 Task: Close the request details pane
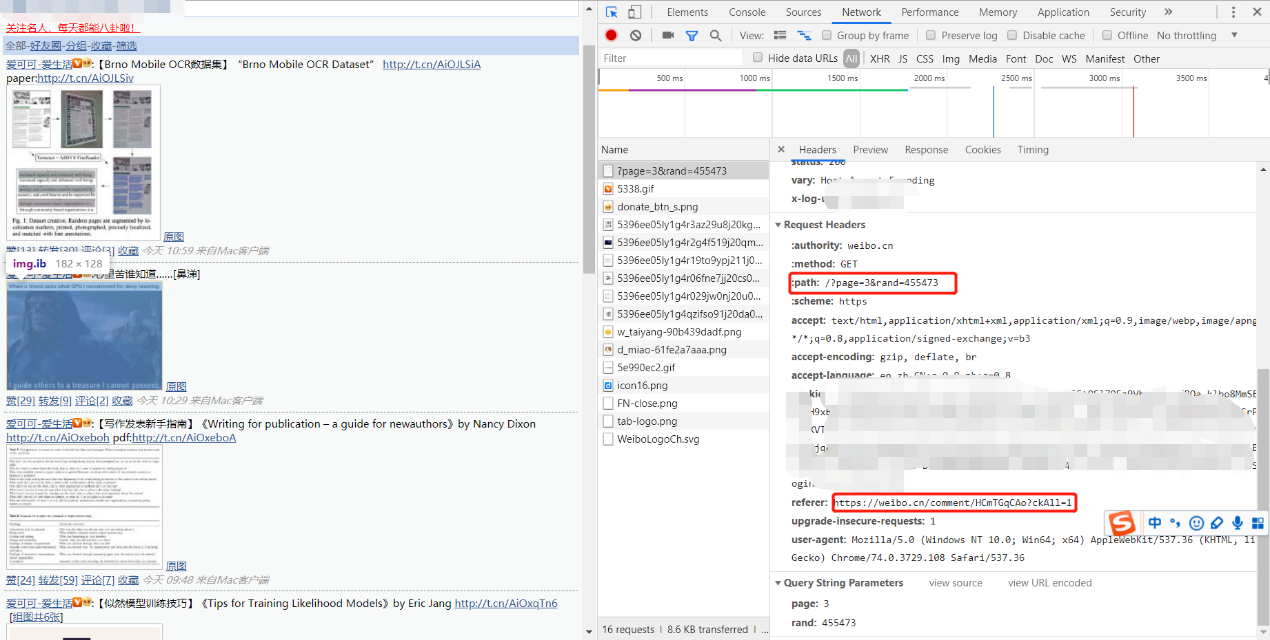coord(781,149)
